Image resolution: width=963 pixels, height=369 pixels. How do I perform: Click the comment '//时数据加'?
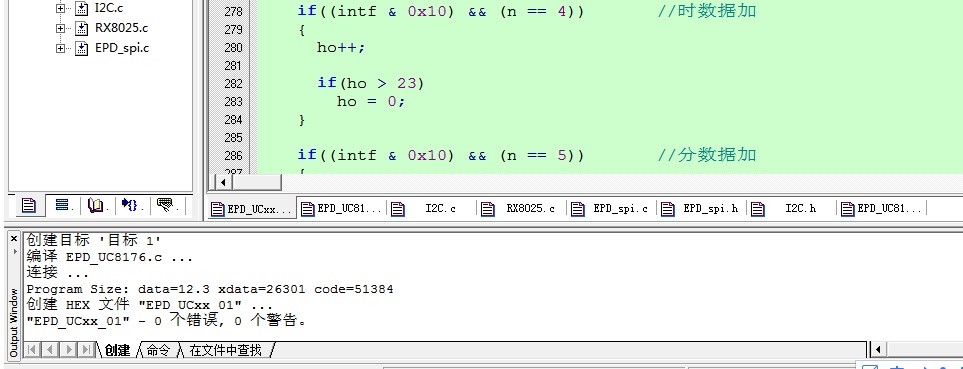[x=707, y=11]
